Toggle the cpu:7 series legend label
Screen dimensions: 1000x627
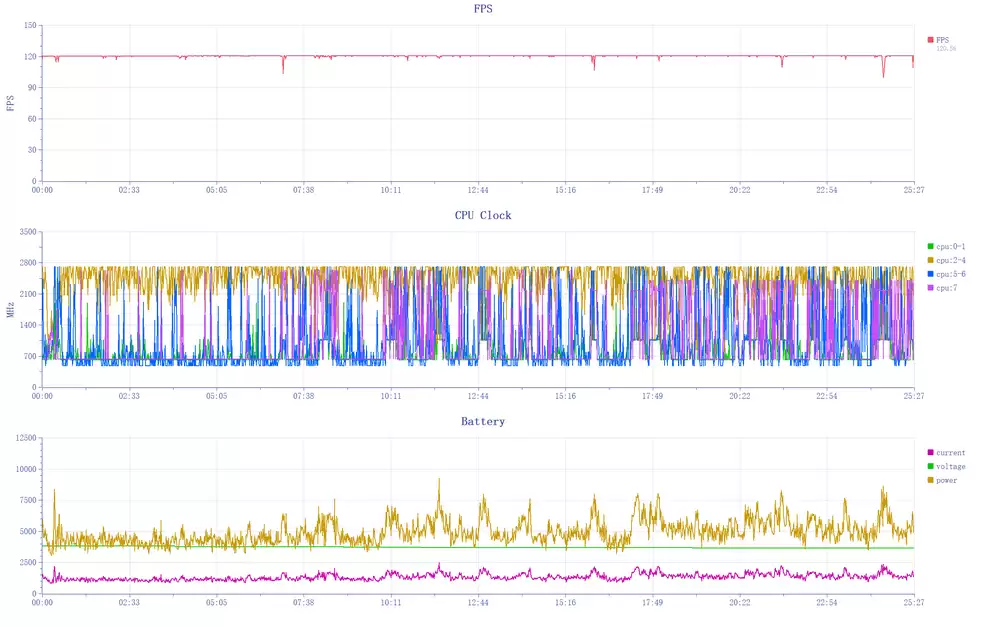click(x=946, y=287)
